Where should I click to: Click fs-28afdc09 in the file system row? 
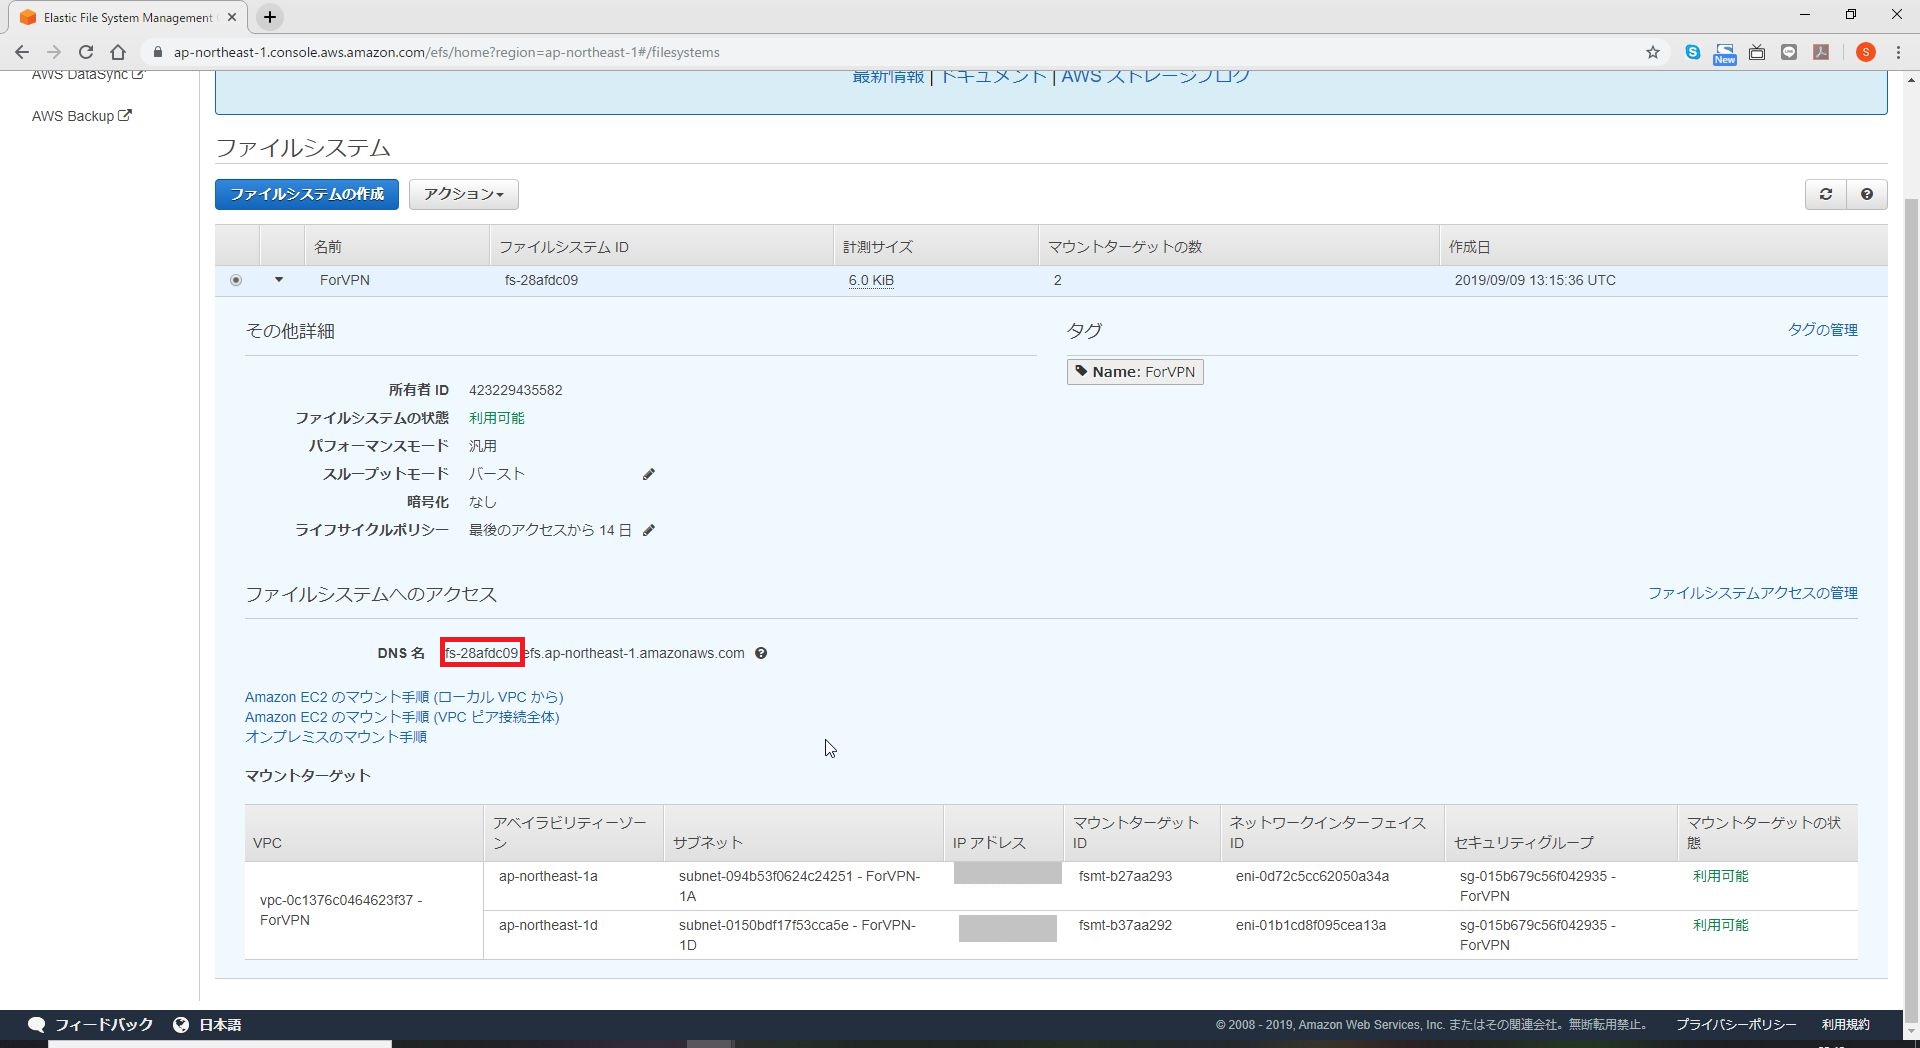coord(541,280)
